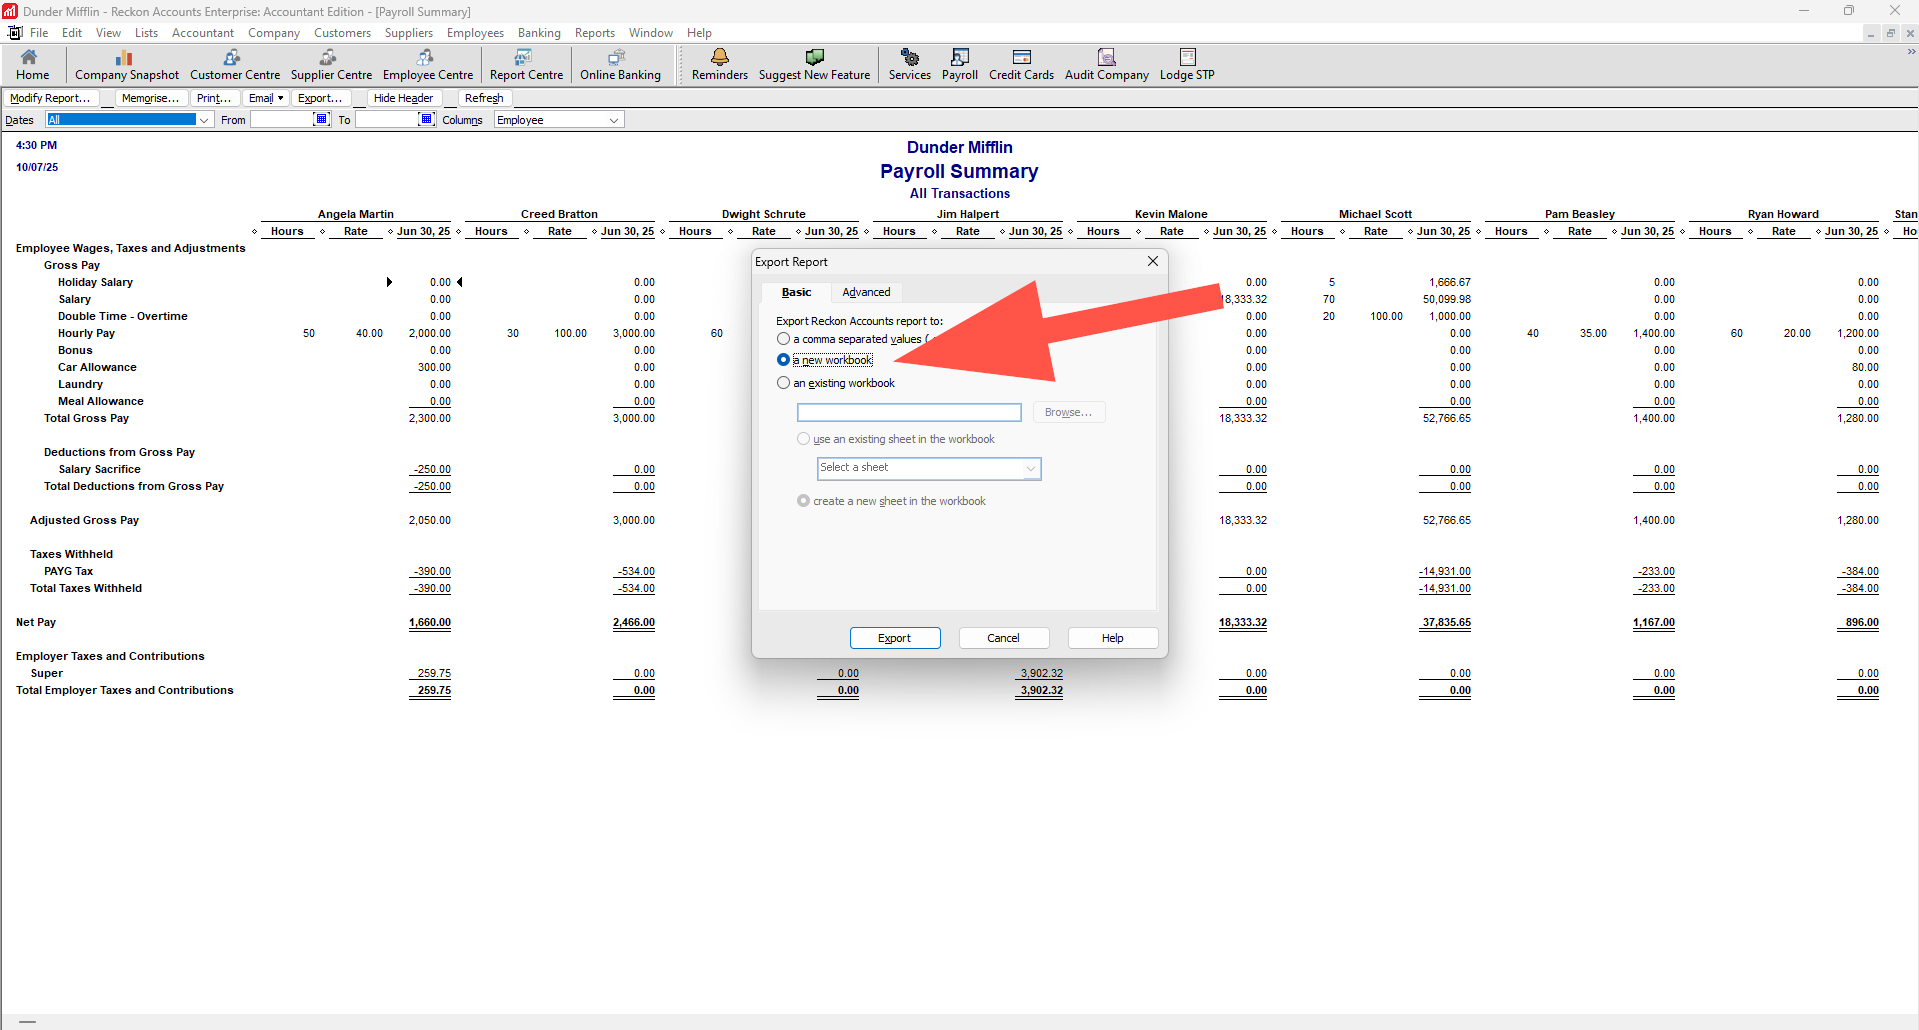This screenshot has width=1919, height=1030.
Task: Open the Home toolbar icon
Action: (32, 65)
